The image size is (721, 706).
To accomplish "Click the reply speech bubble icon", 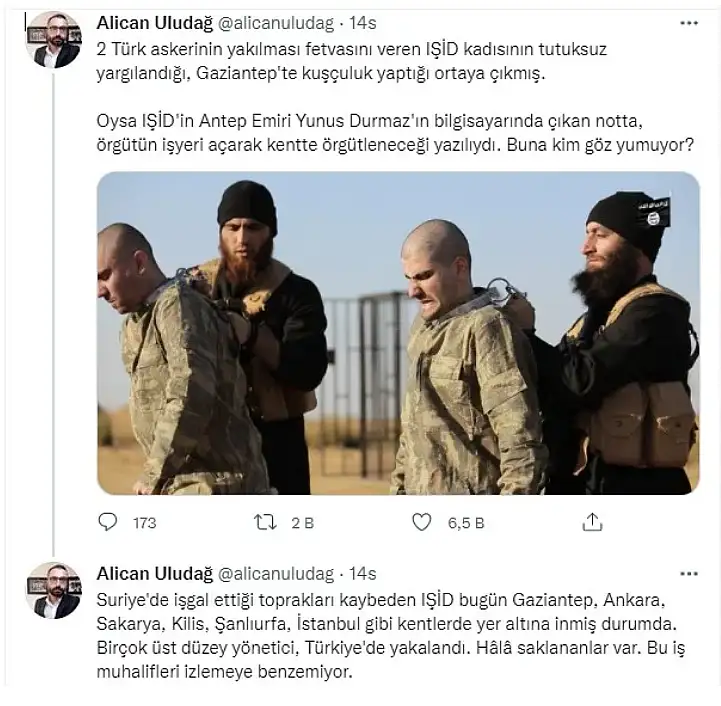I will pos(108,522).
